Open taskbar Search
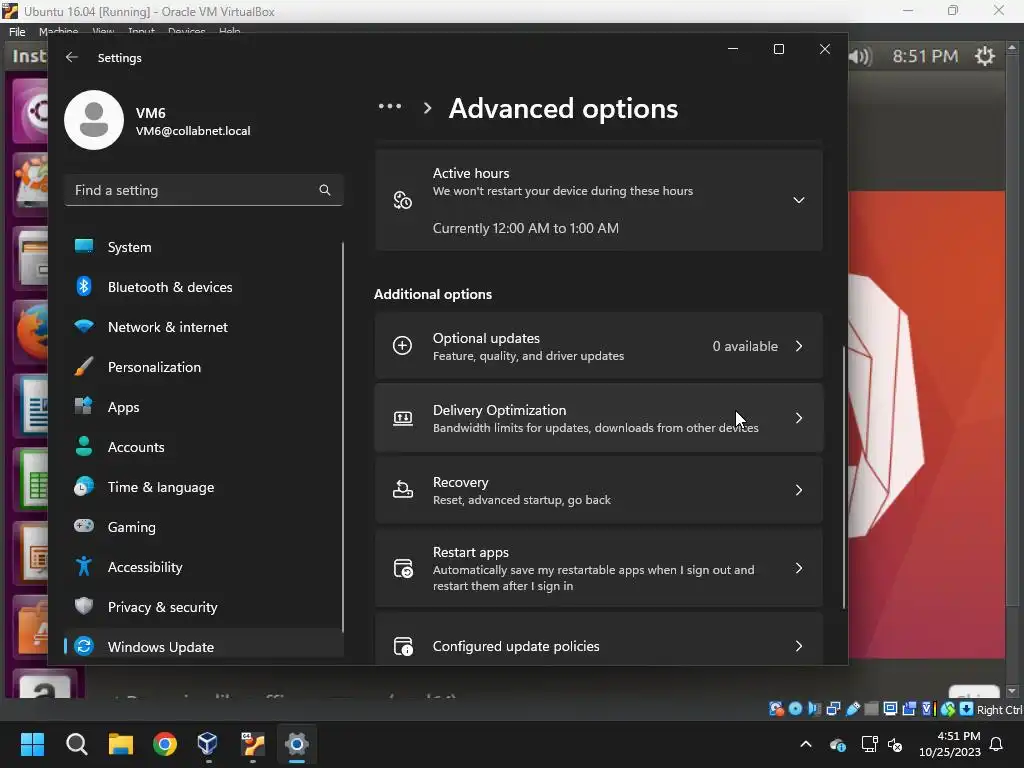This screenshot has height=768, width=1024. click(76, 744)
